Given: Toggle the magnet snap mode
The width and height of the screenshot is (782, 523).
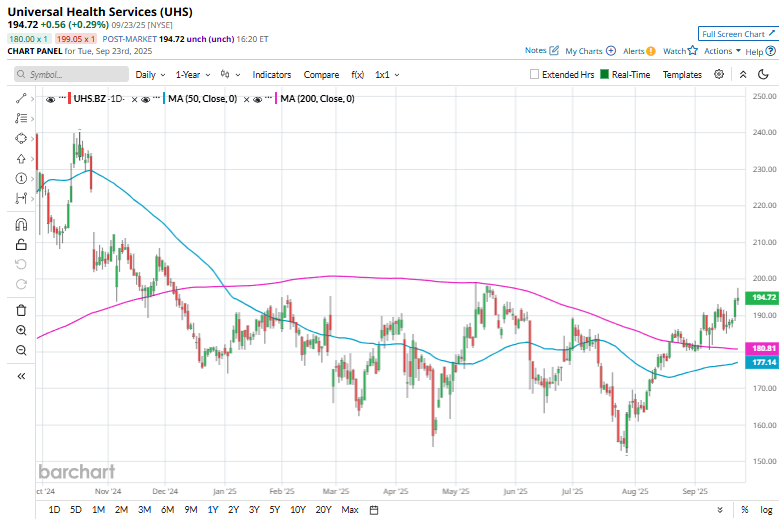Looking at the screenshot, I should tap(21, 225).
